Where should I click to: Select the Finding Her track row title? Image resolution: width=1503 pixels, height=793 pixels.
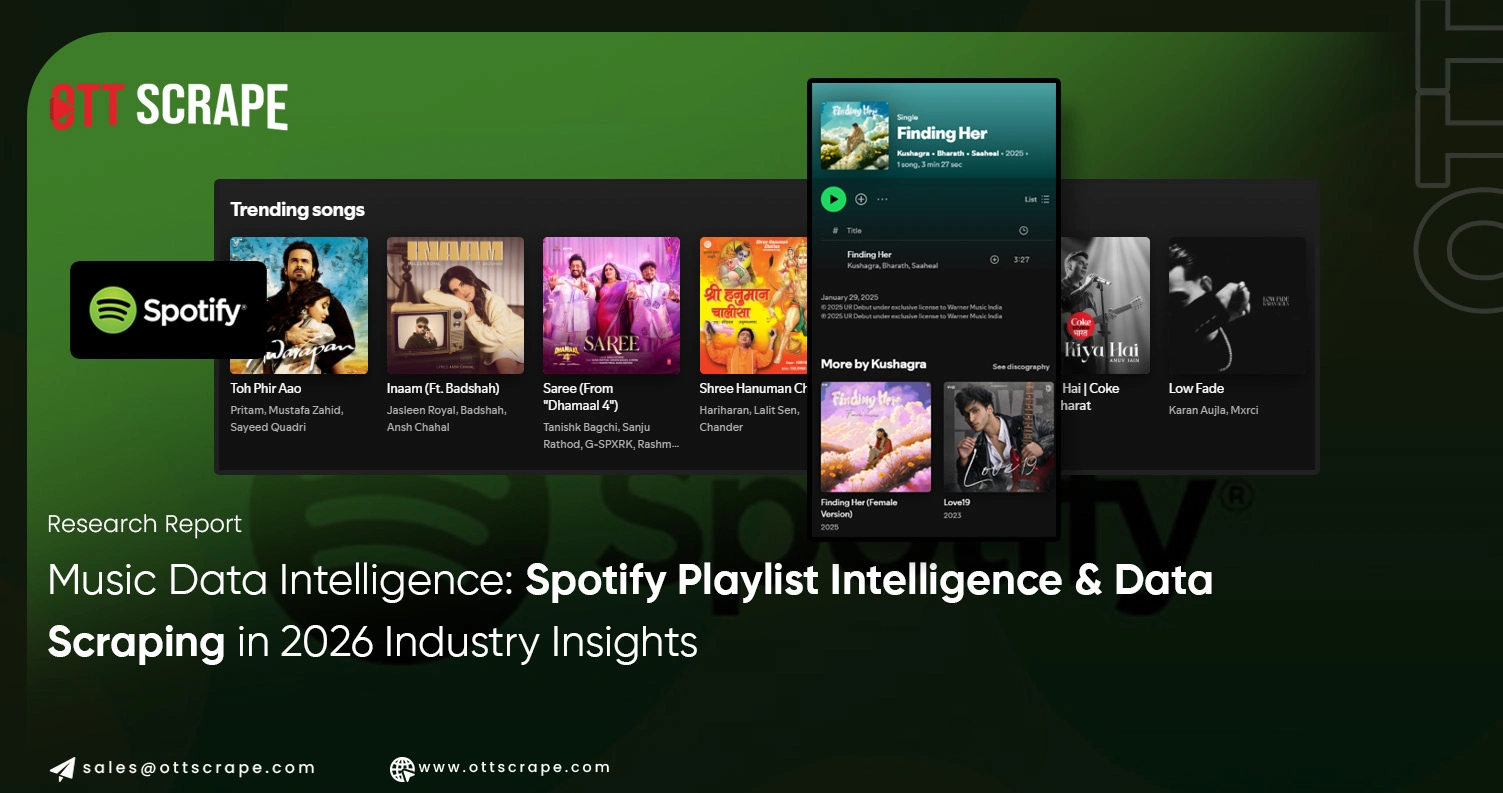point(869,255)
